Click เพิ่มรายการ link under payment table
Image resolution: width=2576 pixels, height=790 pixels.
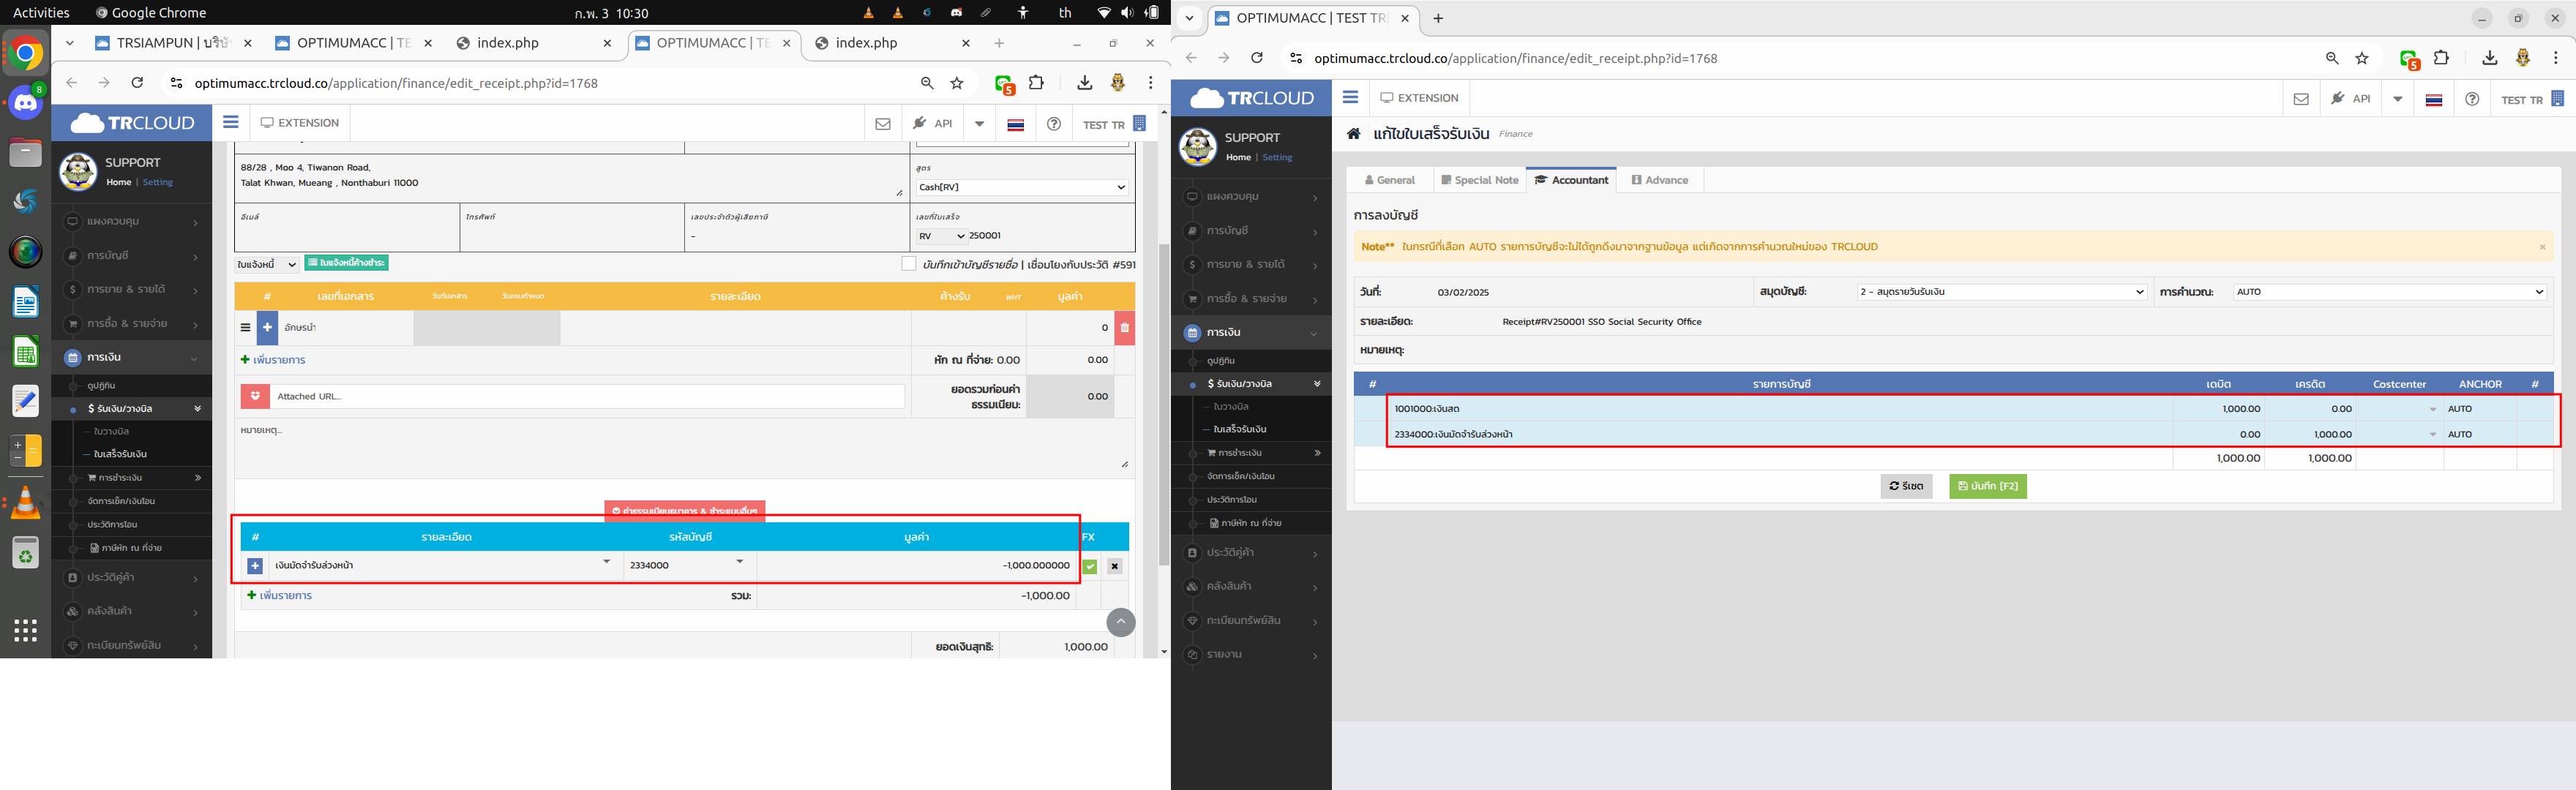pyautogui.click(x=279, y=596)
